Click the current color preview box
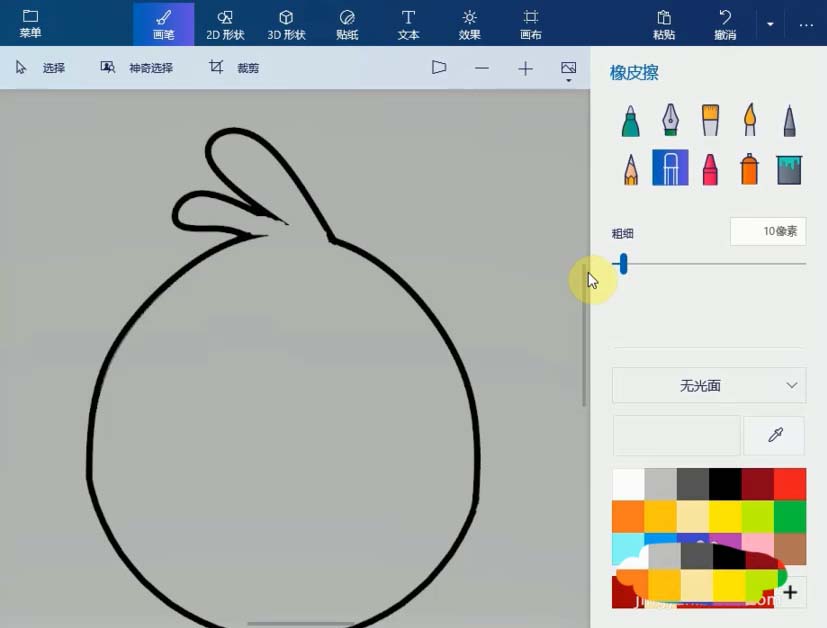This screenshot has width=827, height=628. (677, 435)
